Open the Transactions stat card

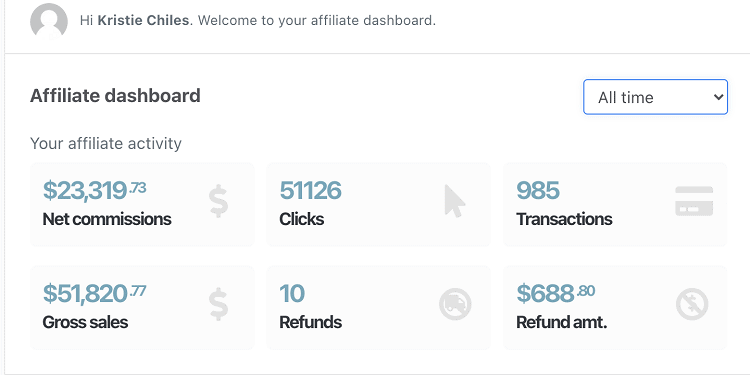[x=615, y=205]
